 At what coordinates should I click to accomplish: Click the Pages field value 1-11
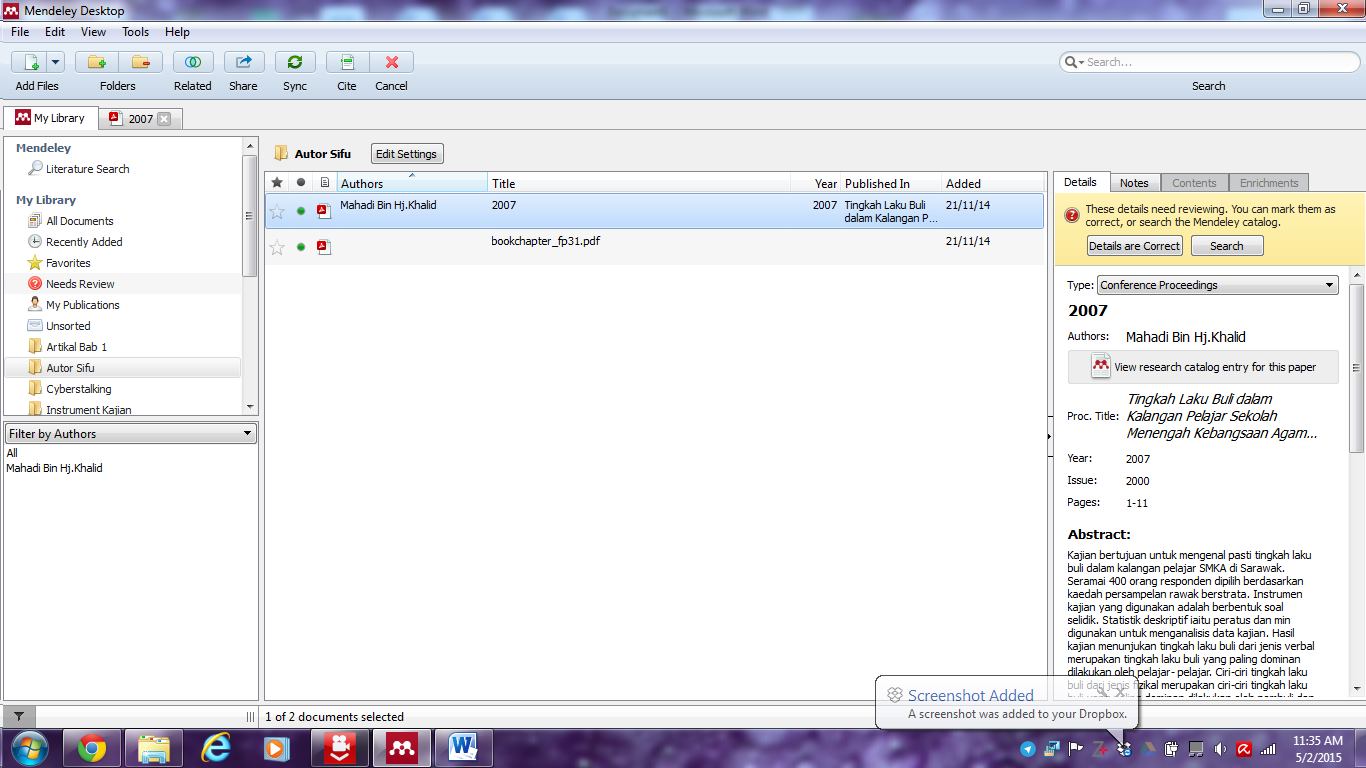[x=1137, y=503]
